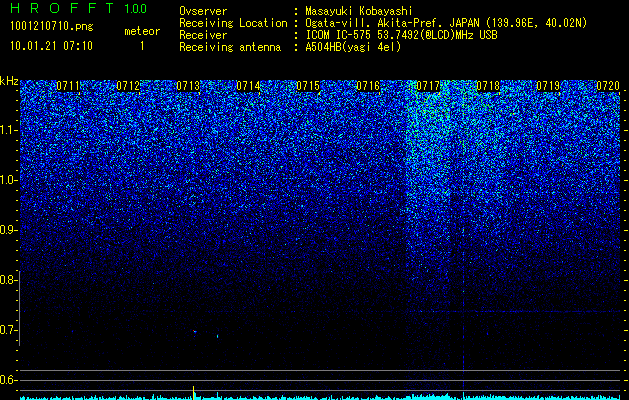Click the A504HB(yagi 4el) antenna text
Viewport: 629px width, 400px height.
(353, 47)
